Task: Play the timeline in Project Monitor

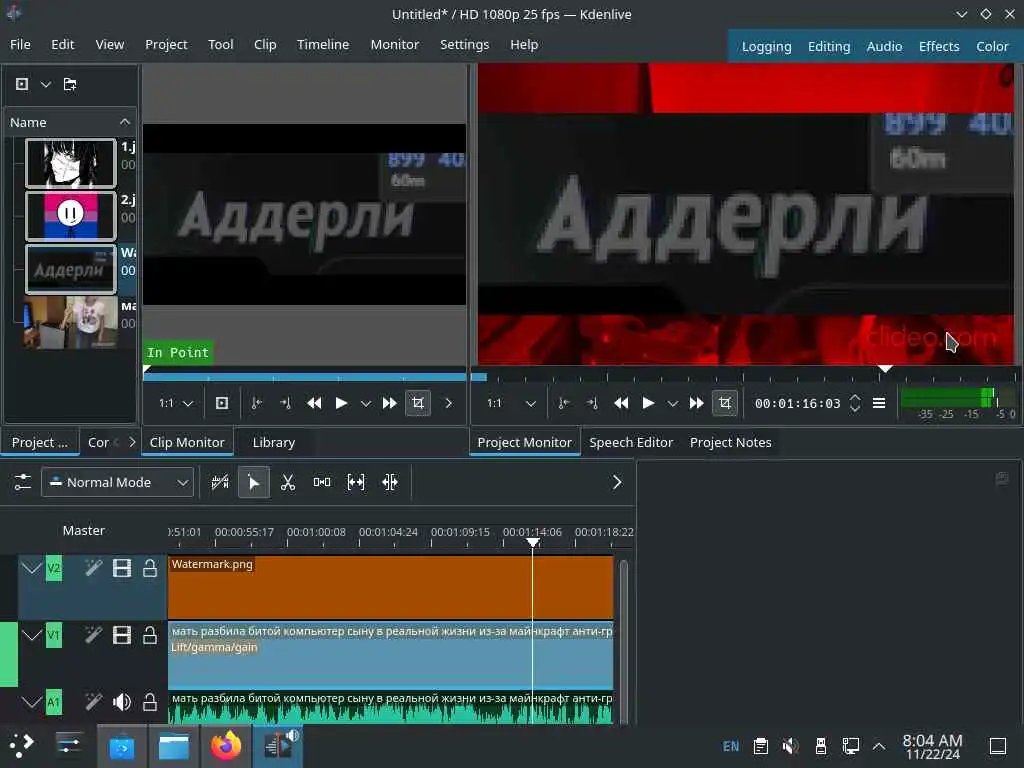Action: (x=648, y=403)
